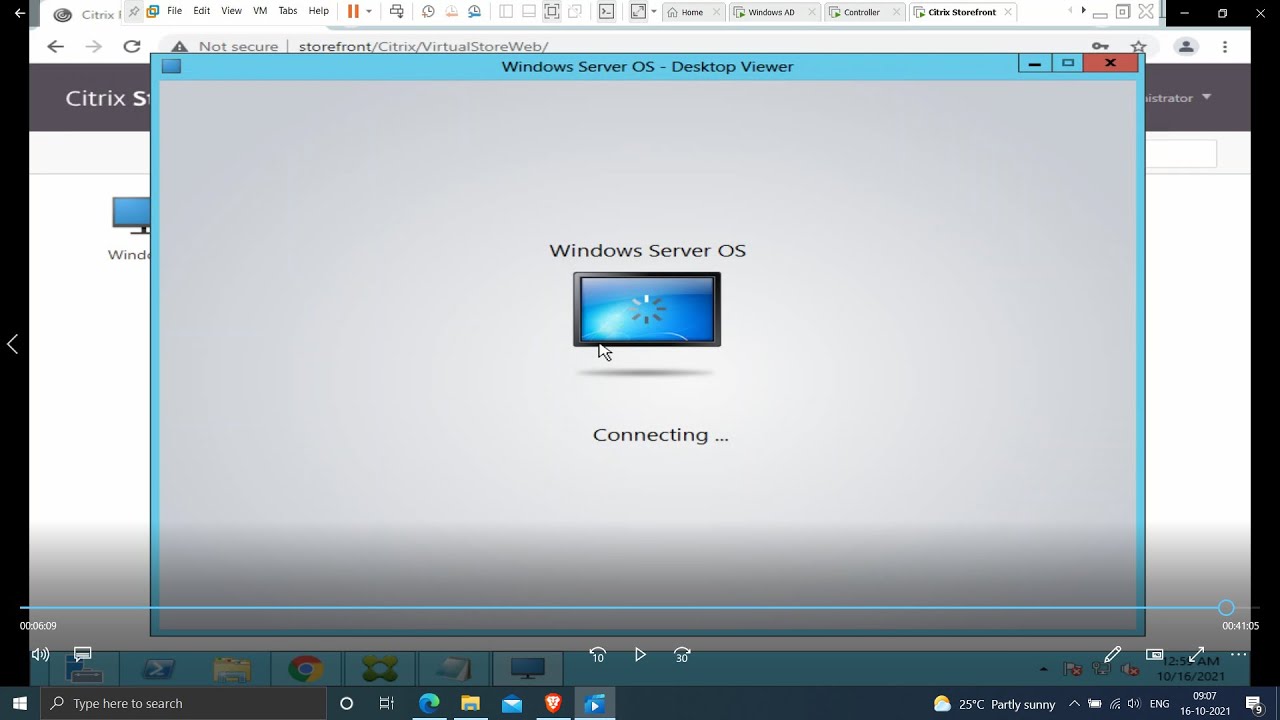Click the Type here to search box
The height and width of the screenshot is (720, 1280).
pyautogui.click(x=184, y=704)
